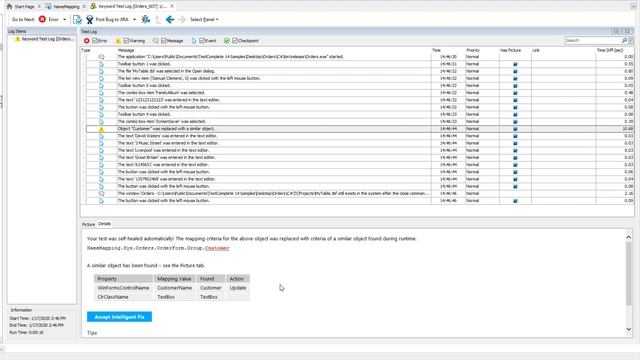Toggle the Error filter checkbox

pyautogui.click(x=95, y=41)
